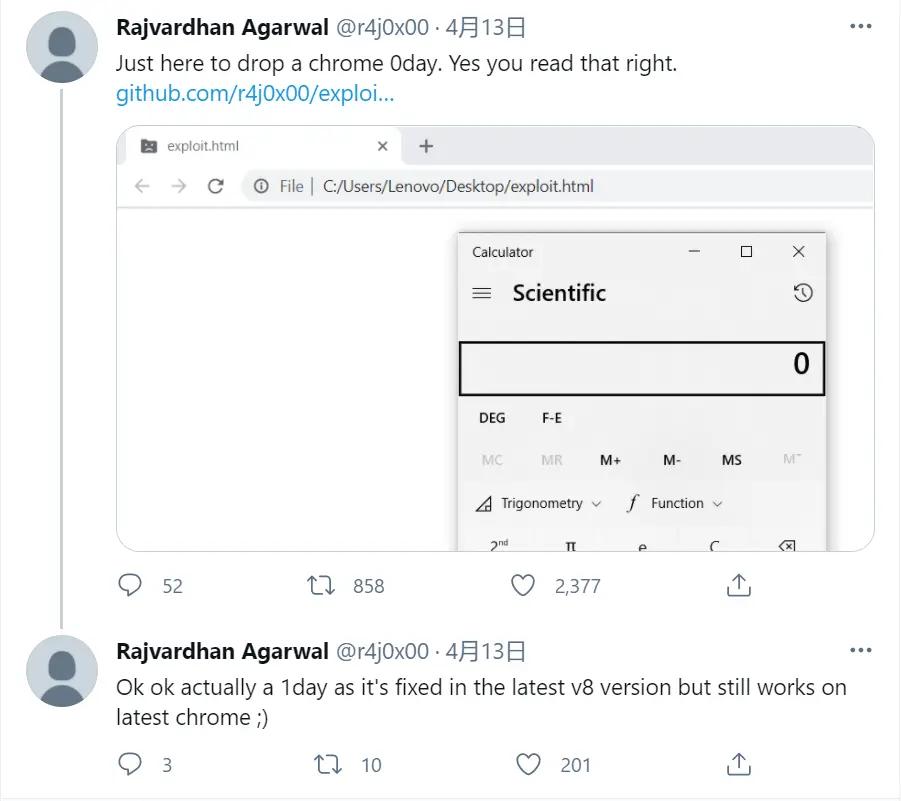The height and width of the screenshot is (801, 901).
Task: Click the @r4j0x00 handle on second tweet
Action: tap(381, 652)
